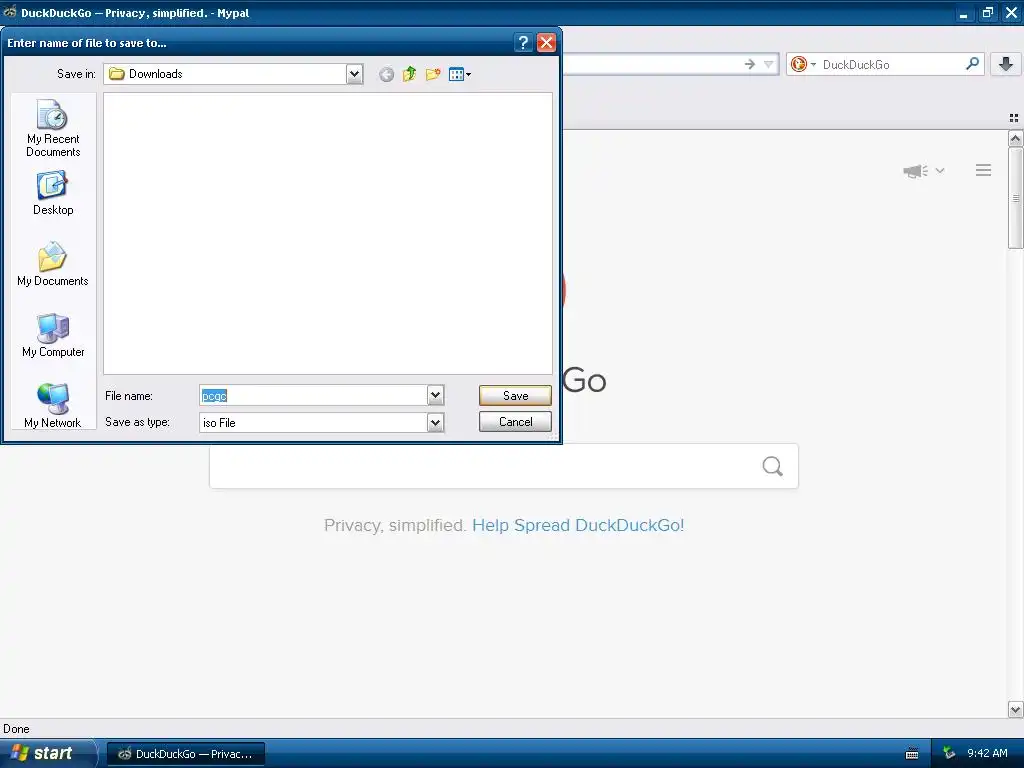Image resolution: width=1024 pixels, height=768 pixels.
Task: Expand the Save in folder dropdown
Action: tap(354, 74)
